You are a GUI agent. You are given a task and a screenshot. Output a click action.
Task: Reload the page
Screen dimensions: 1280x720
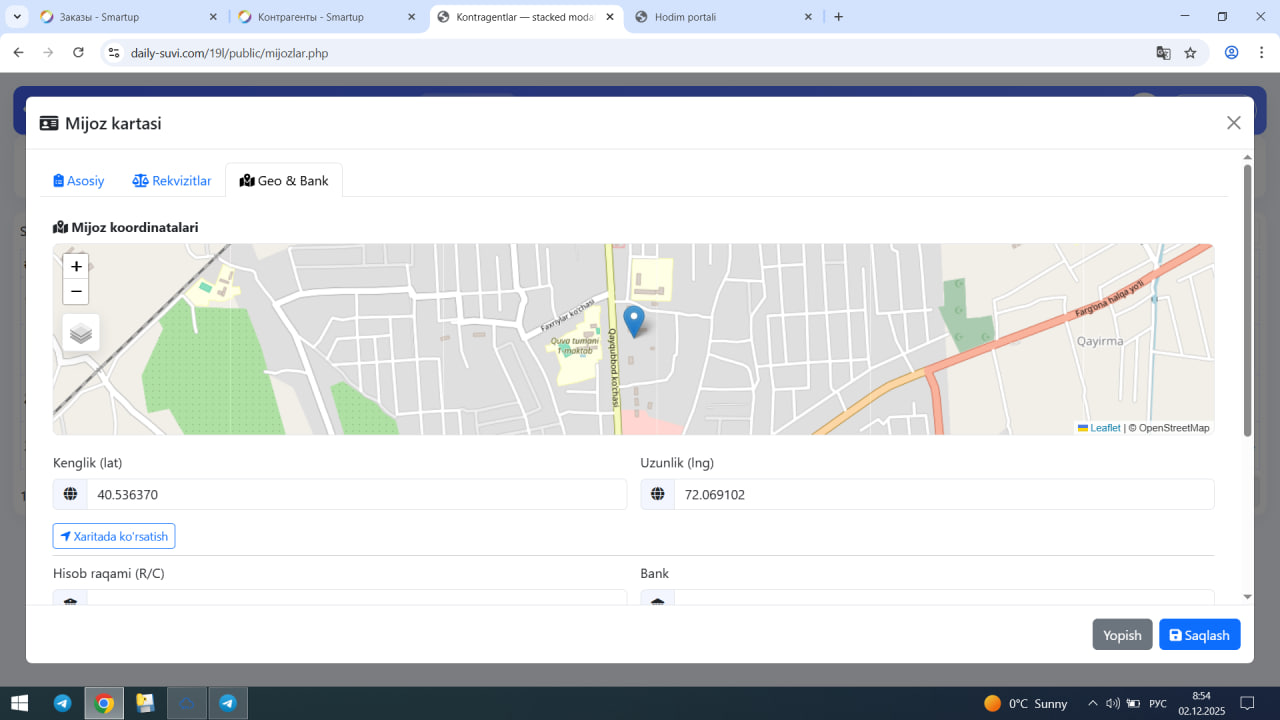pos(78,53)
